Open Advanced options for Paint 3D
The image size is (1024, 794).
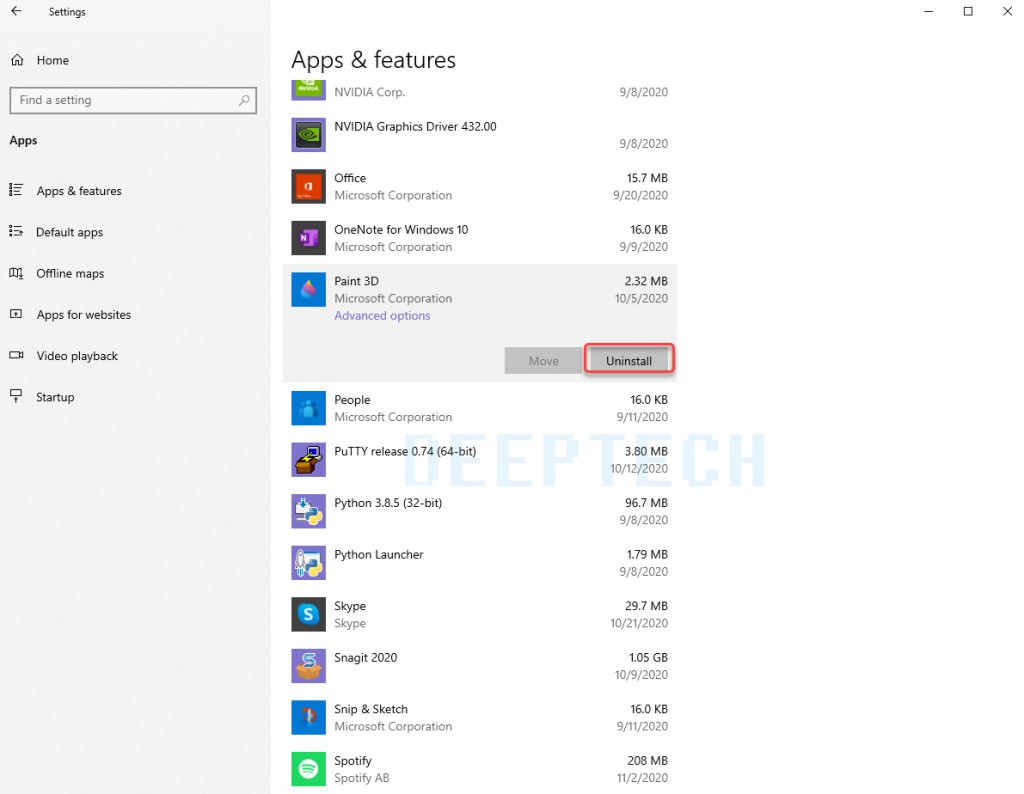tap(382, 315)
